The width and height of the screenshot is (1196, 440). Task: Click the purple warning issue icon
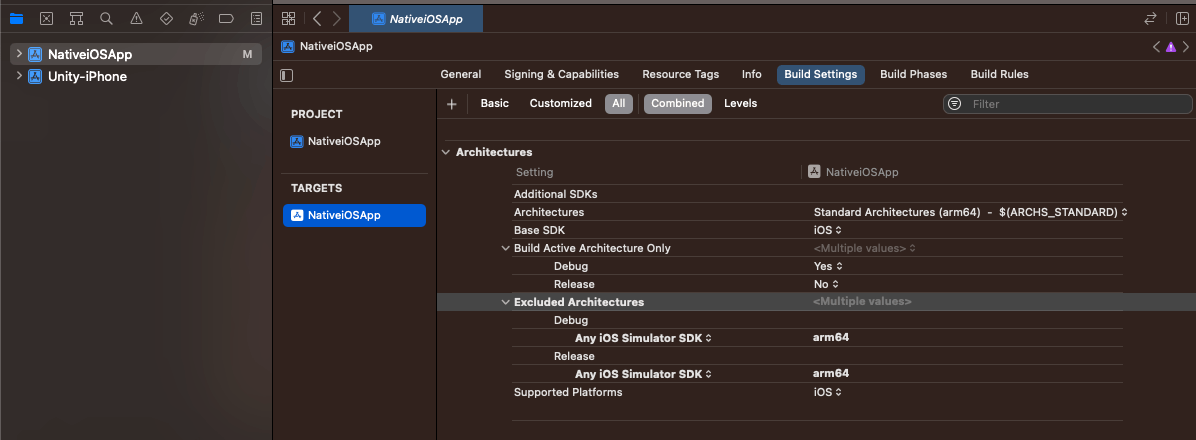pos(1171,47)
